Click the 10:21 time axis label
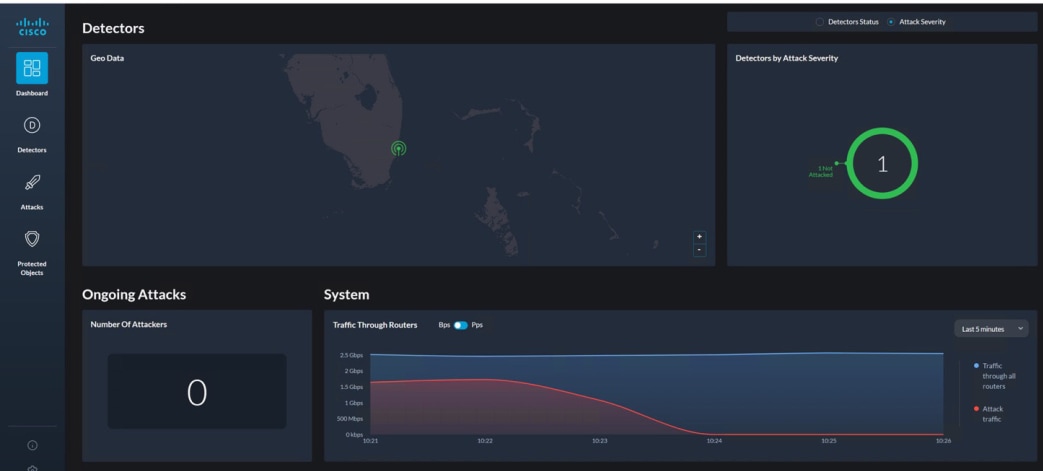The height and width of the screenshot is (471, 1043). tap(371, 440)
